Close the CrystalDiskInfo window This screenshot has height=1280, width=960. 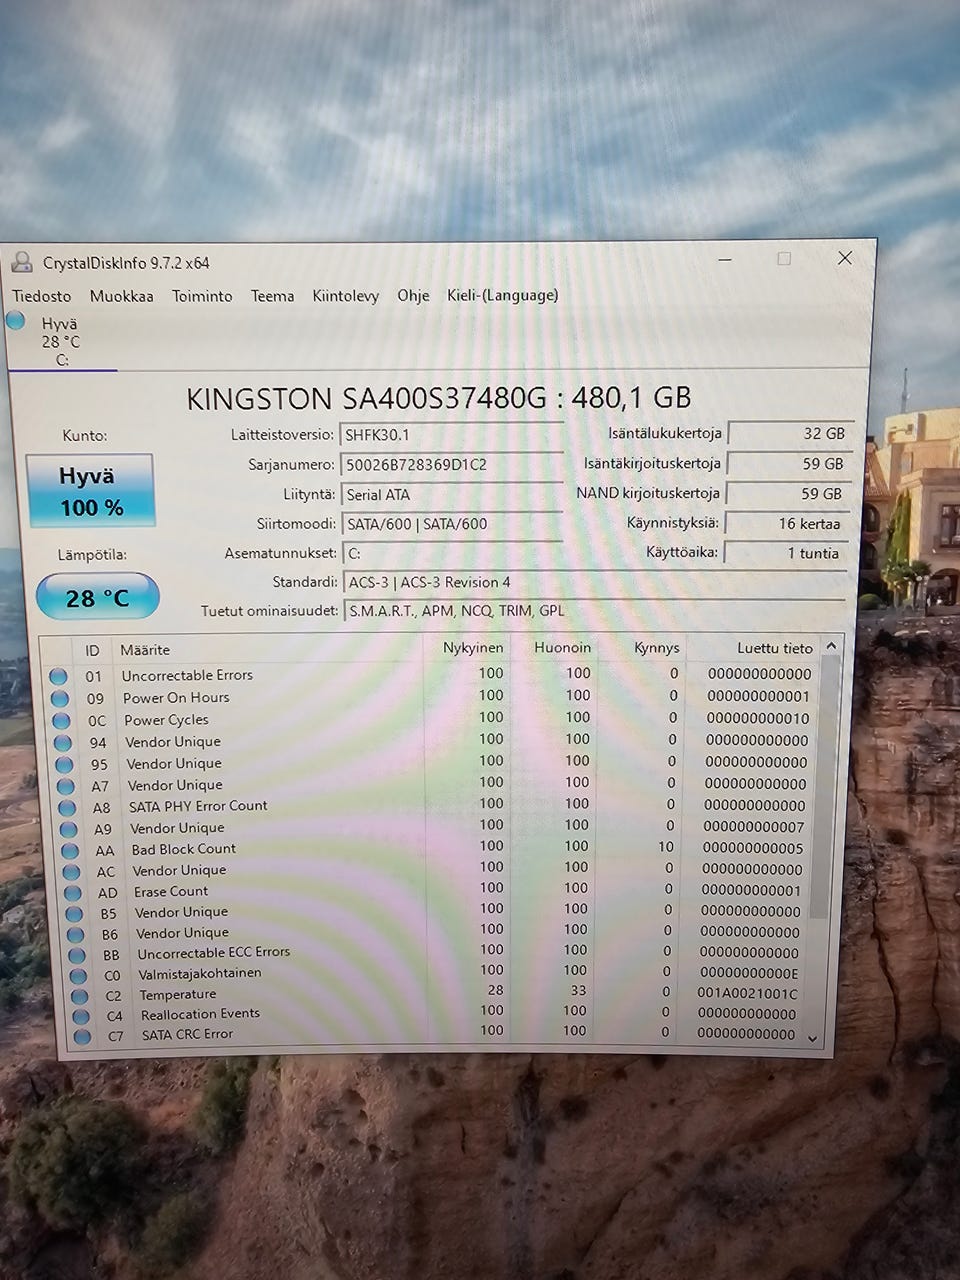pos(845,258)
